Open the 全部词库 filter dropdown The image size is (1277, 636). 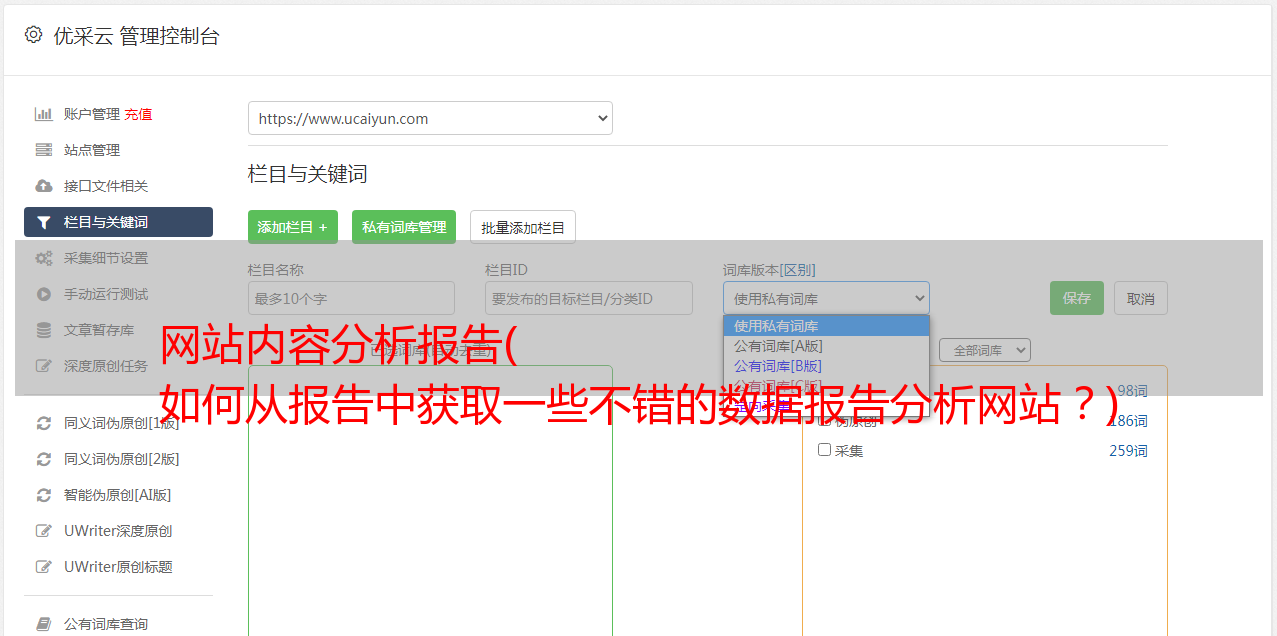pos(984,350)
